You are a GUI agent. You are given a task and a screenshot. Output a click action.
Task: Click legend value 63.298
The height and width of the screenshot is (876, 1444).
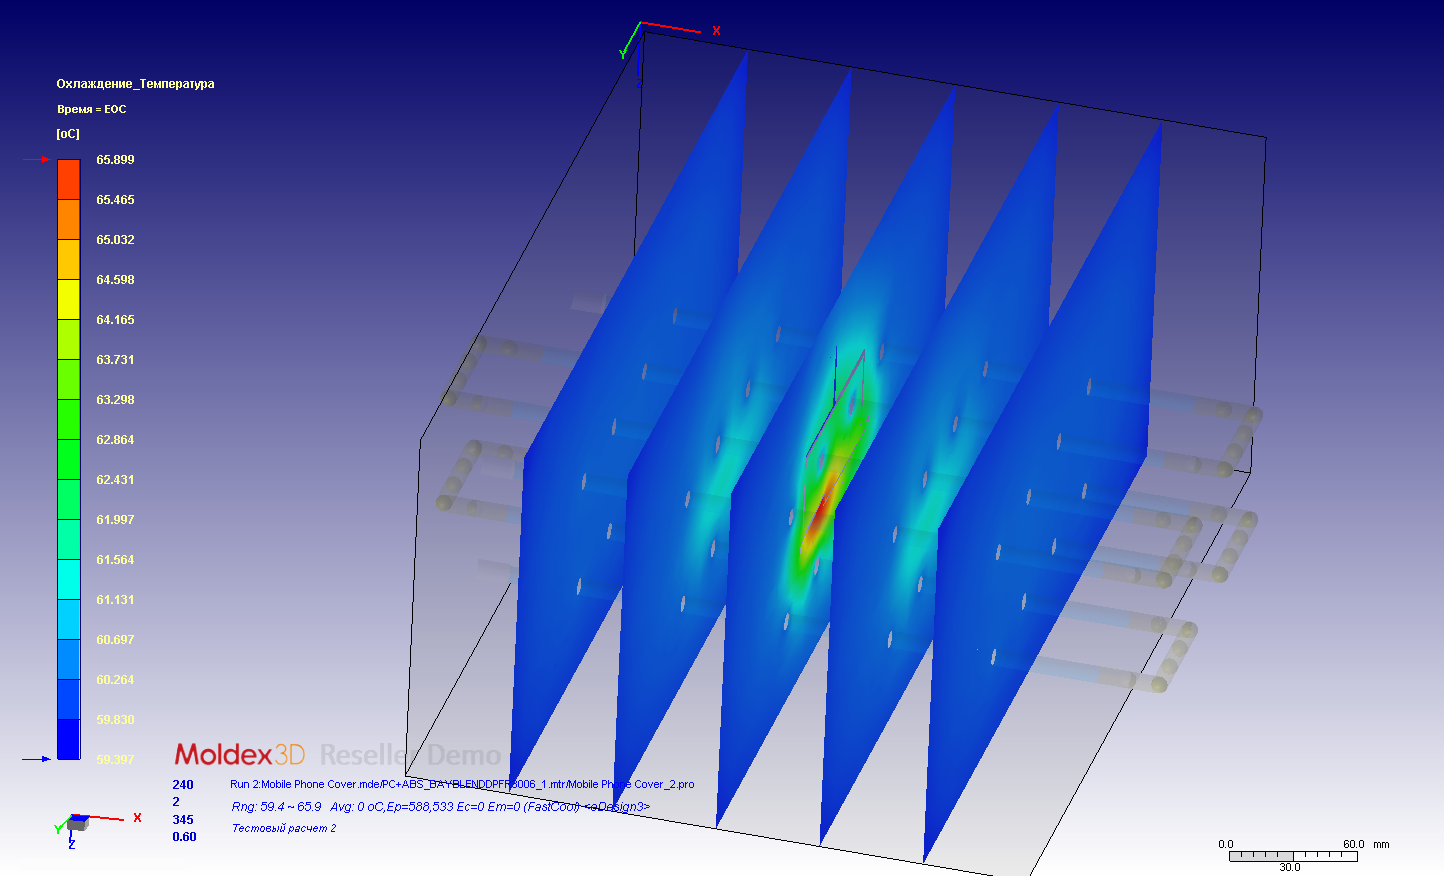tap(115, 400)
